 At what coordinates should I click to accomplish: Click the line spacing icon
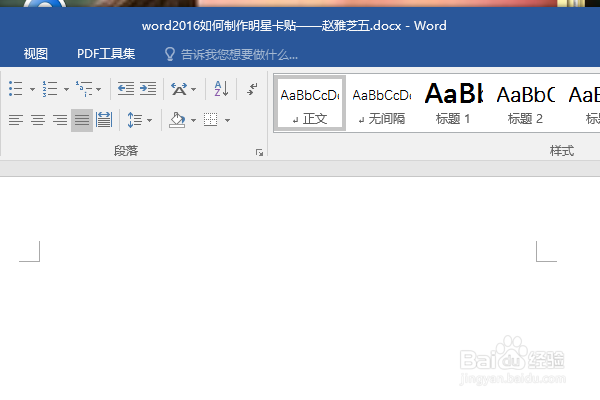pyautogui.click(x=134, y=120)
